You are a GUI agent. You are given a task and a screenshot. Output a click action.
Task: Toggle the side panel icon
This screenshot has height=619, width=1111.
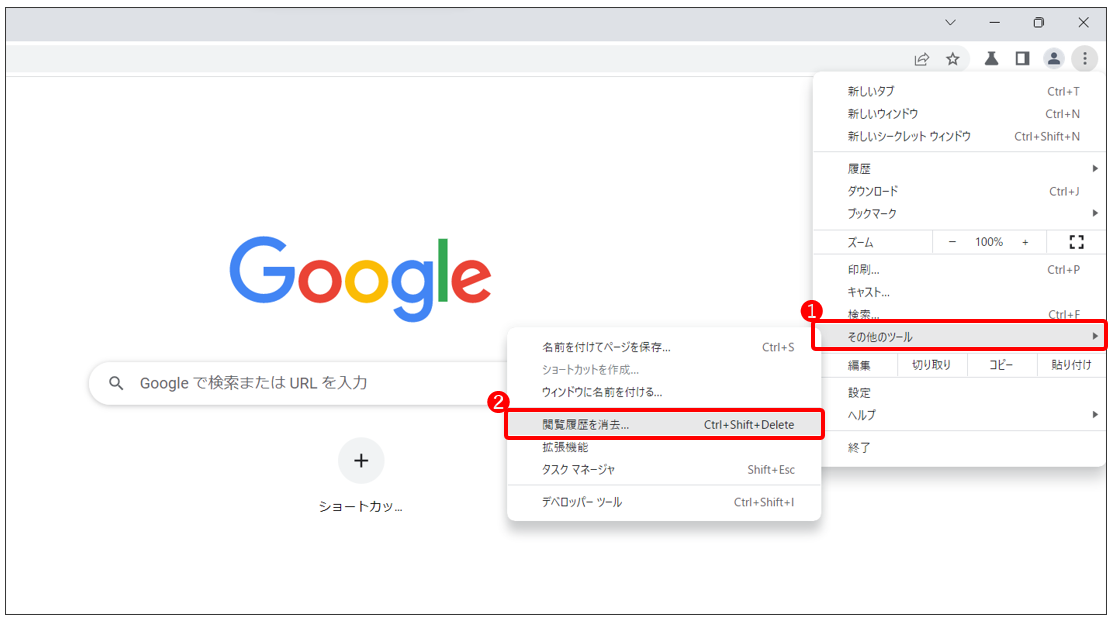coord(1022,59)
